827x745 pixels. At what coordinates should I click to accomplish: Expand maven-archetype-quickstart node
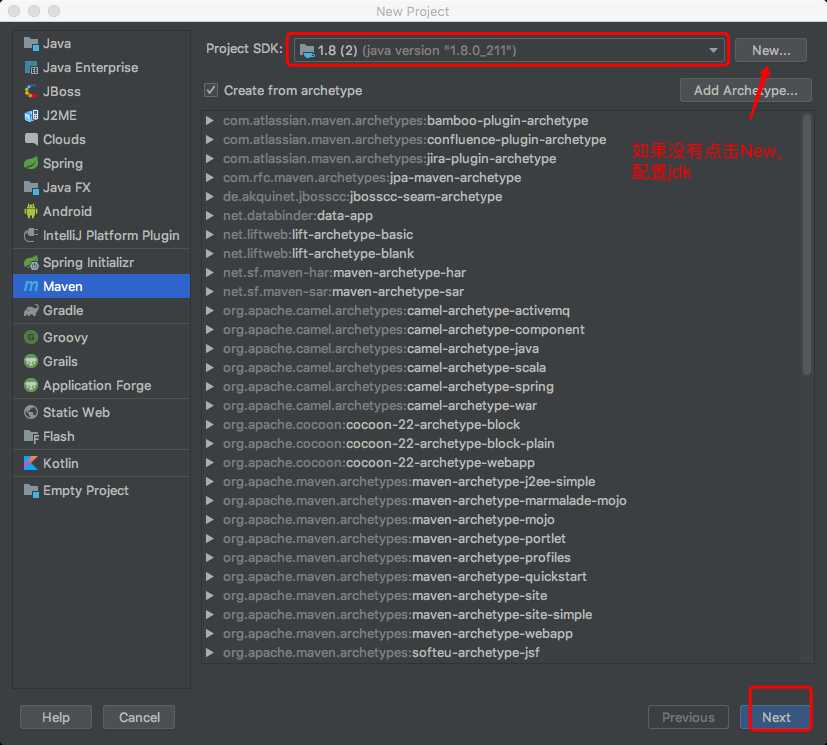click(x=210, y=577)
